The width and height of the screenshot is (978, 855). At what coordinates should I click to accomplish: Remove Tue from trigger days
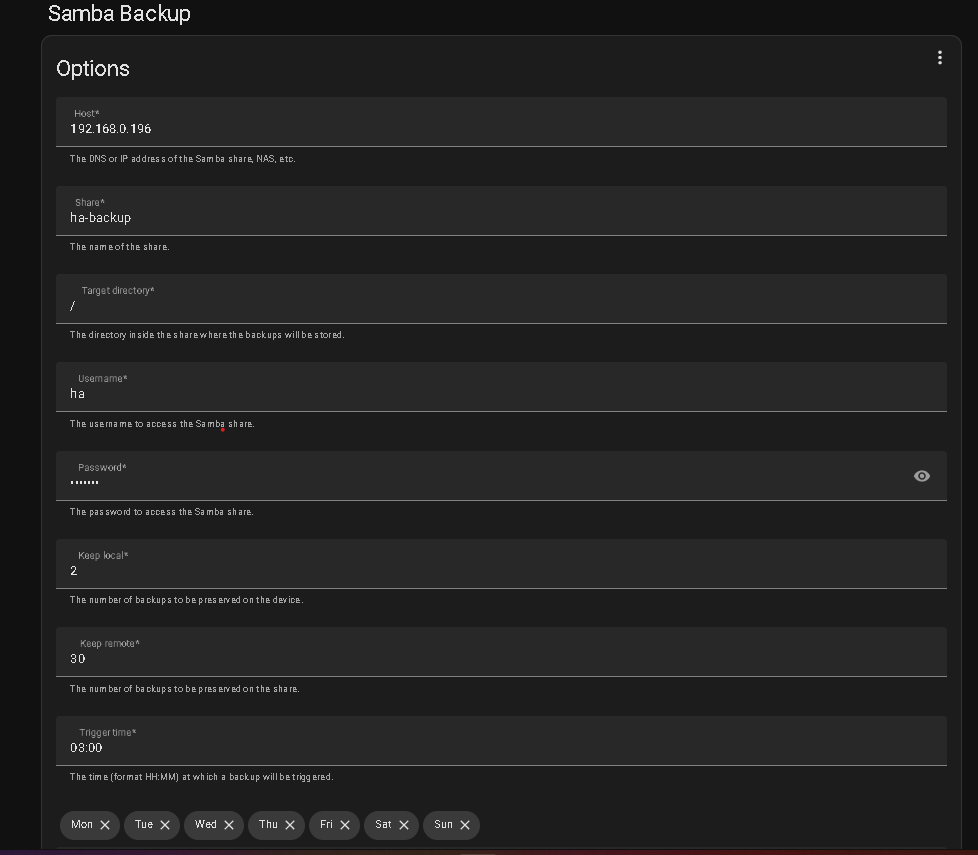pyautogui.click(x=165, y=825)
